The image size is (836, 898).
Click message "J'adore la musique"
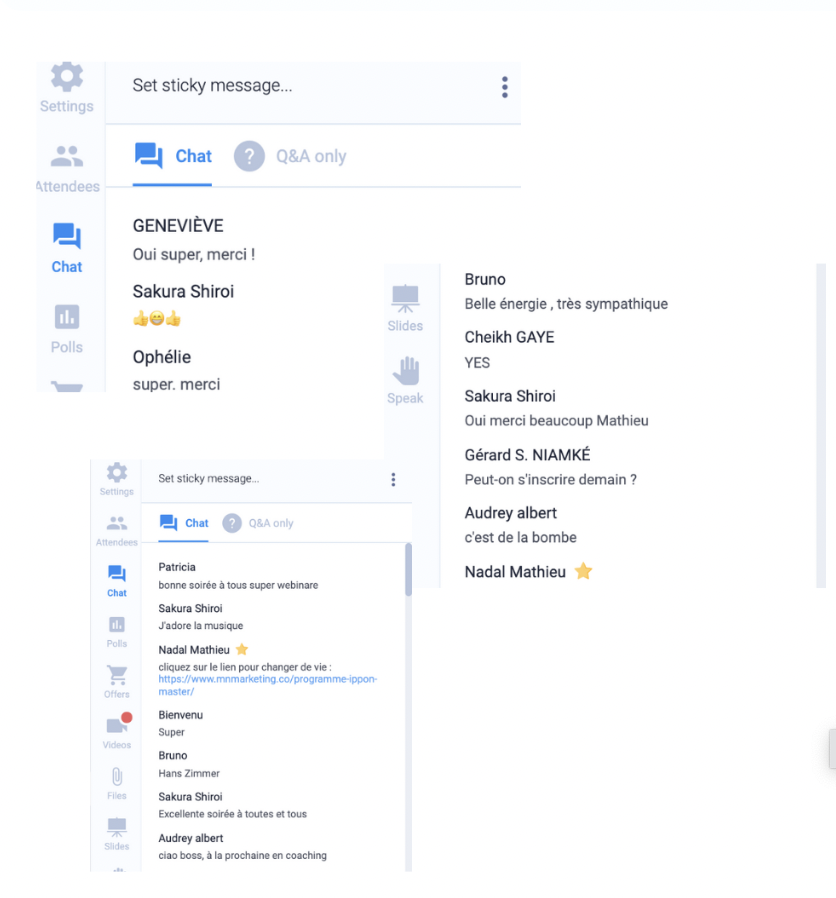201,626
